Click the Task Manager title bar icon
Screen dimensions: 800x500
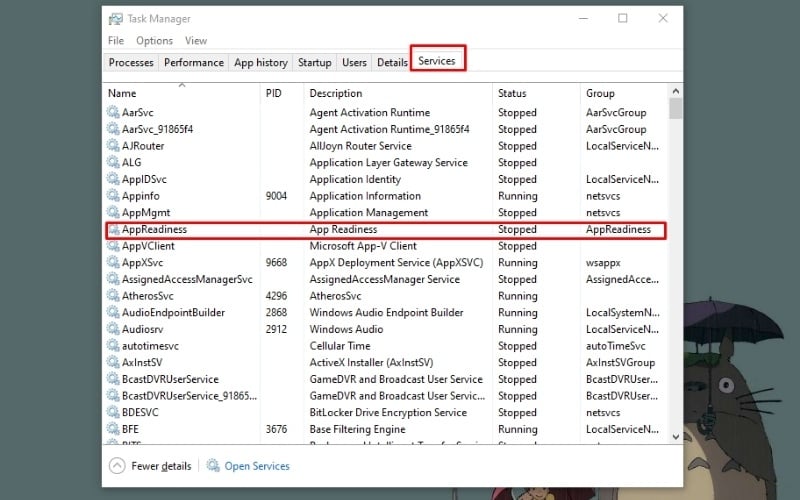tap(116, 18)
